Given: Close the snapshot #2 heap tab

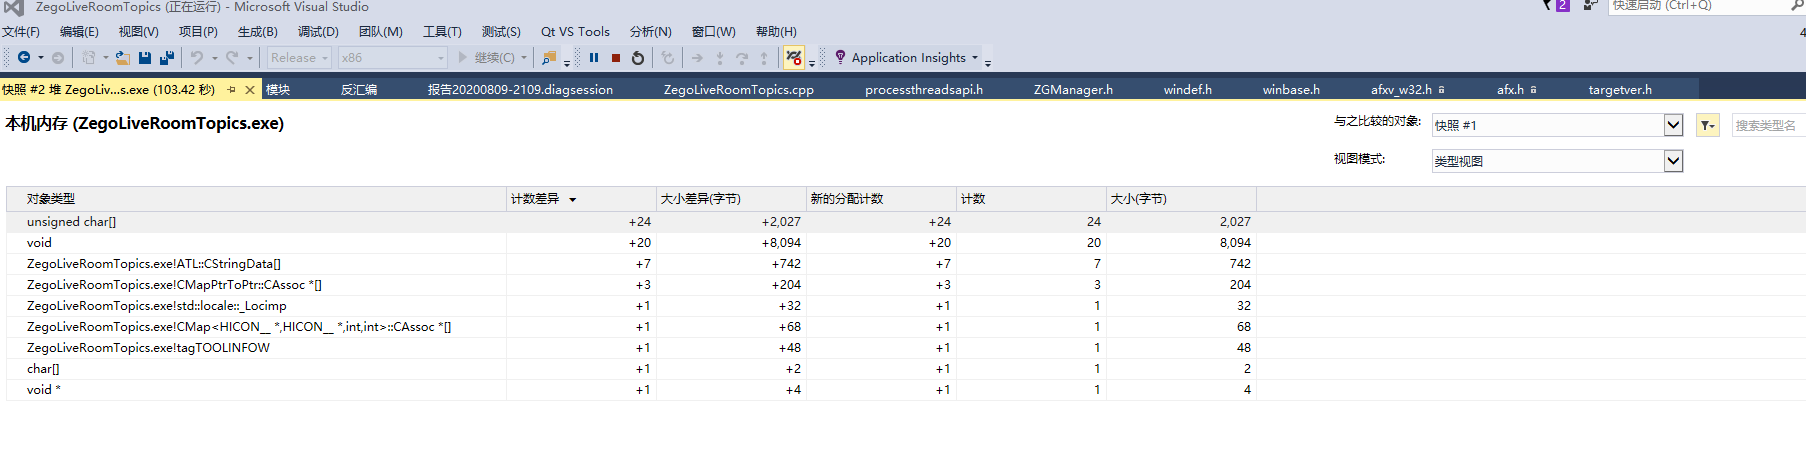Looking at the screenshot, I should (250, 89).
